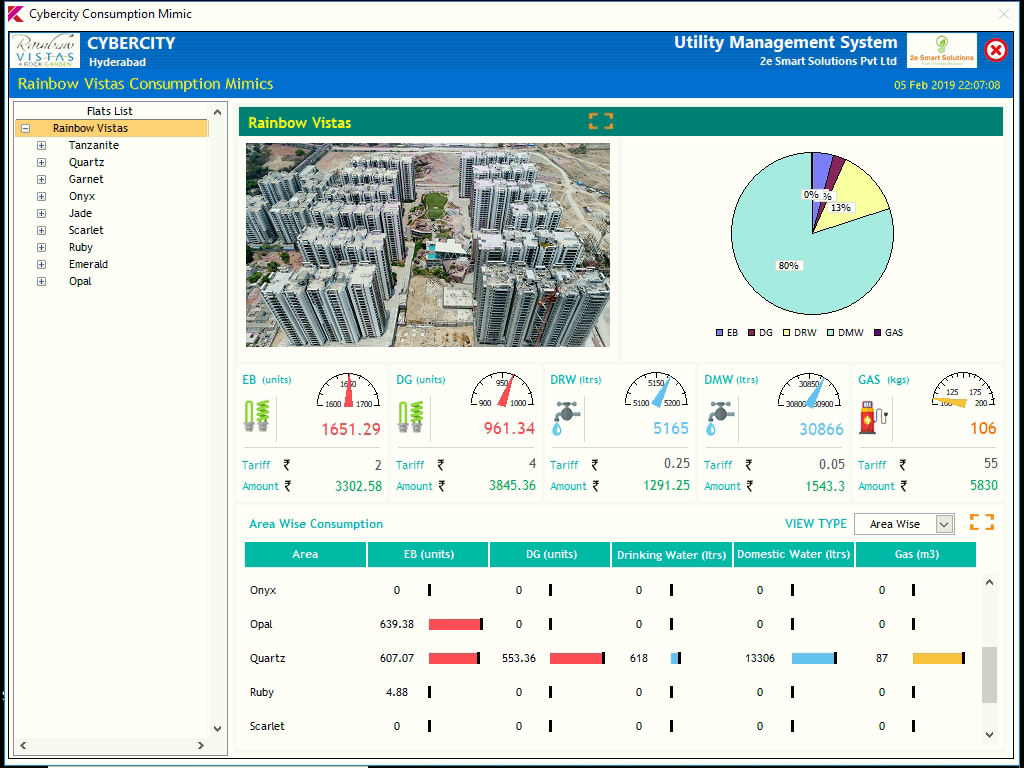1024x768 pixels.
Task: Click Opal EB value 639.38
Action: point(397,624)
